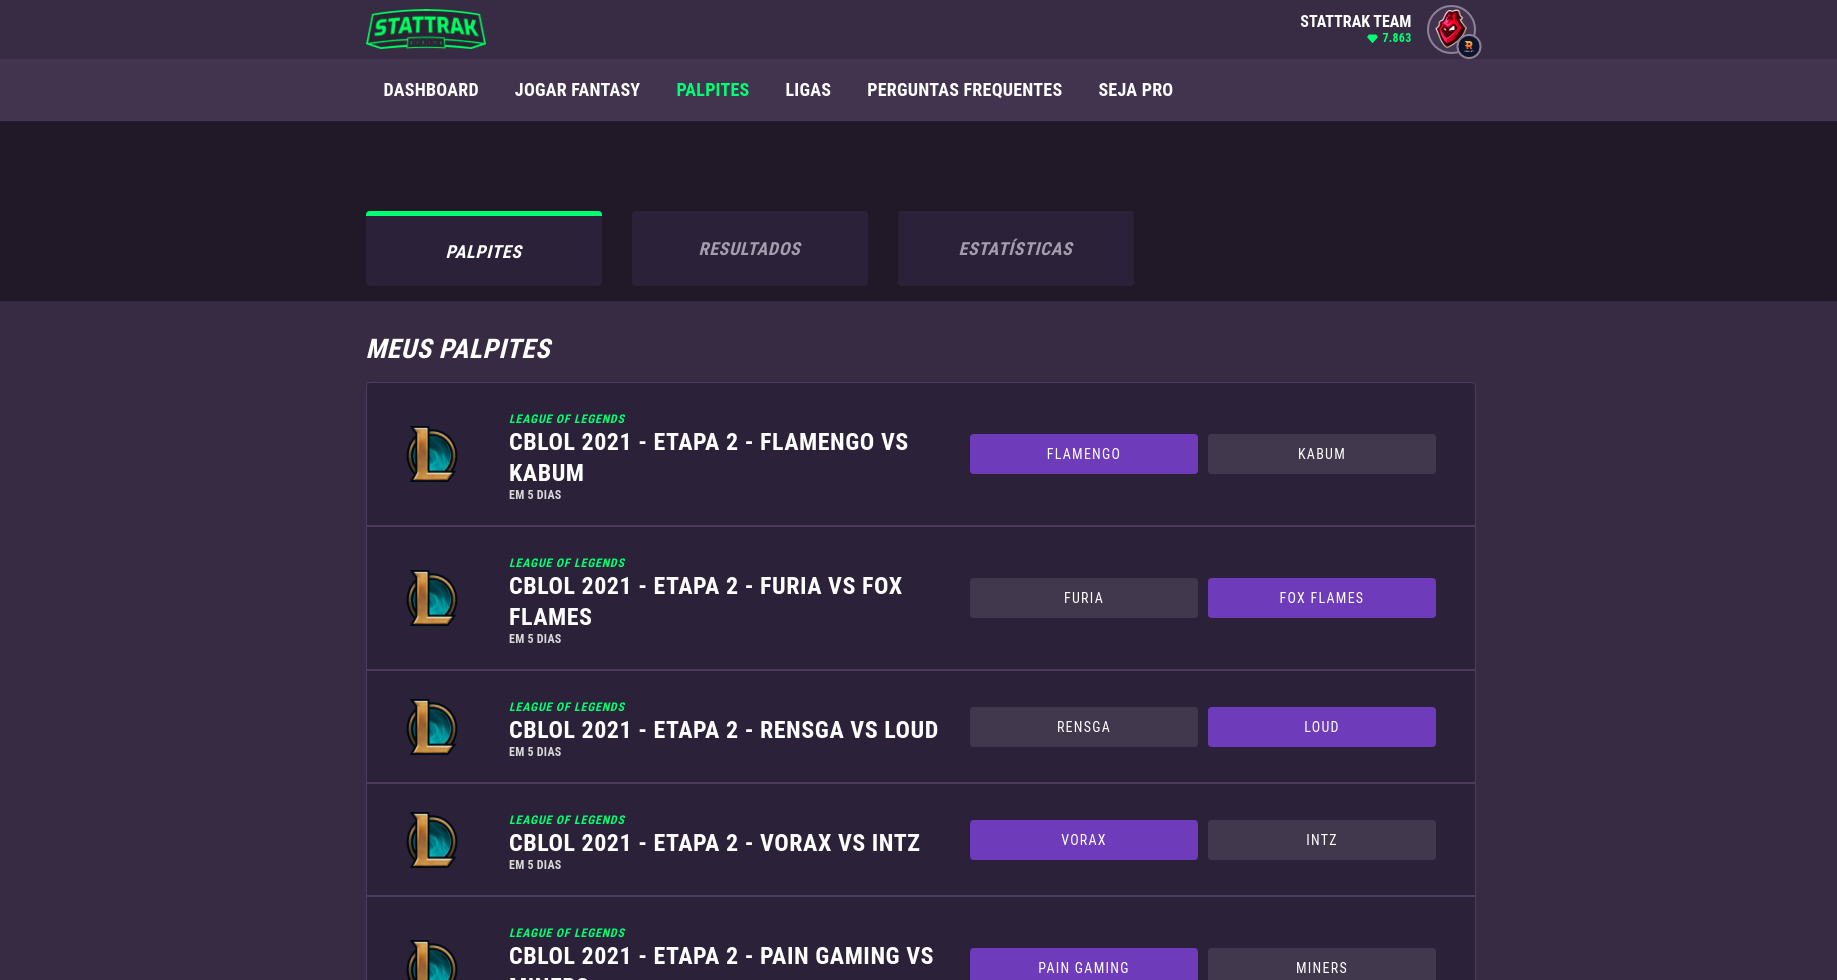Click the 7.863 points value

pos(1397,38)
